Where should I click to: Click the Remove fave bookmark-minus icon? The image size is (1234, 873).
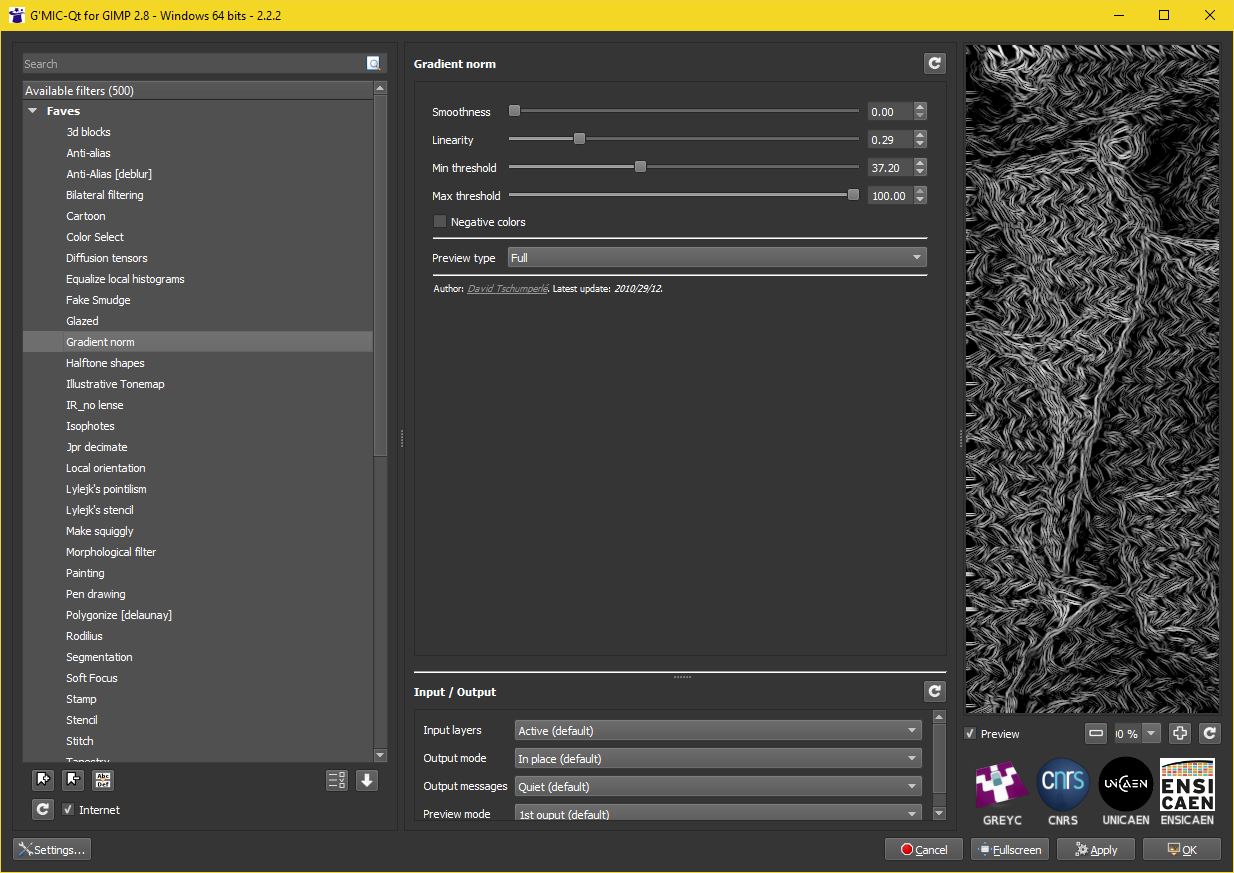73,781
